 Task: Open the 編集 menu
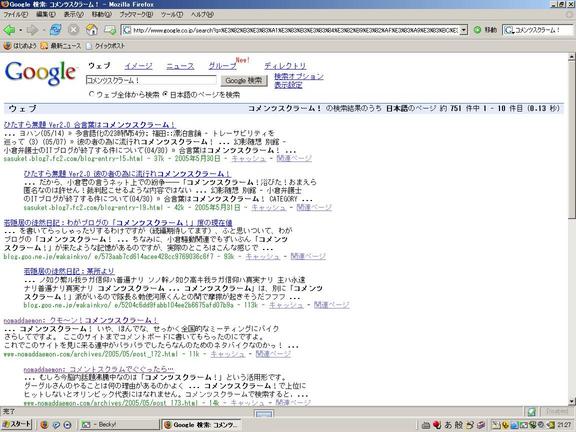pyautogui.click(x=46, y=15)
